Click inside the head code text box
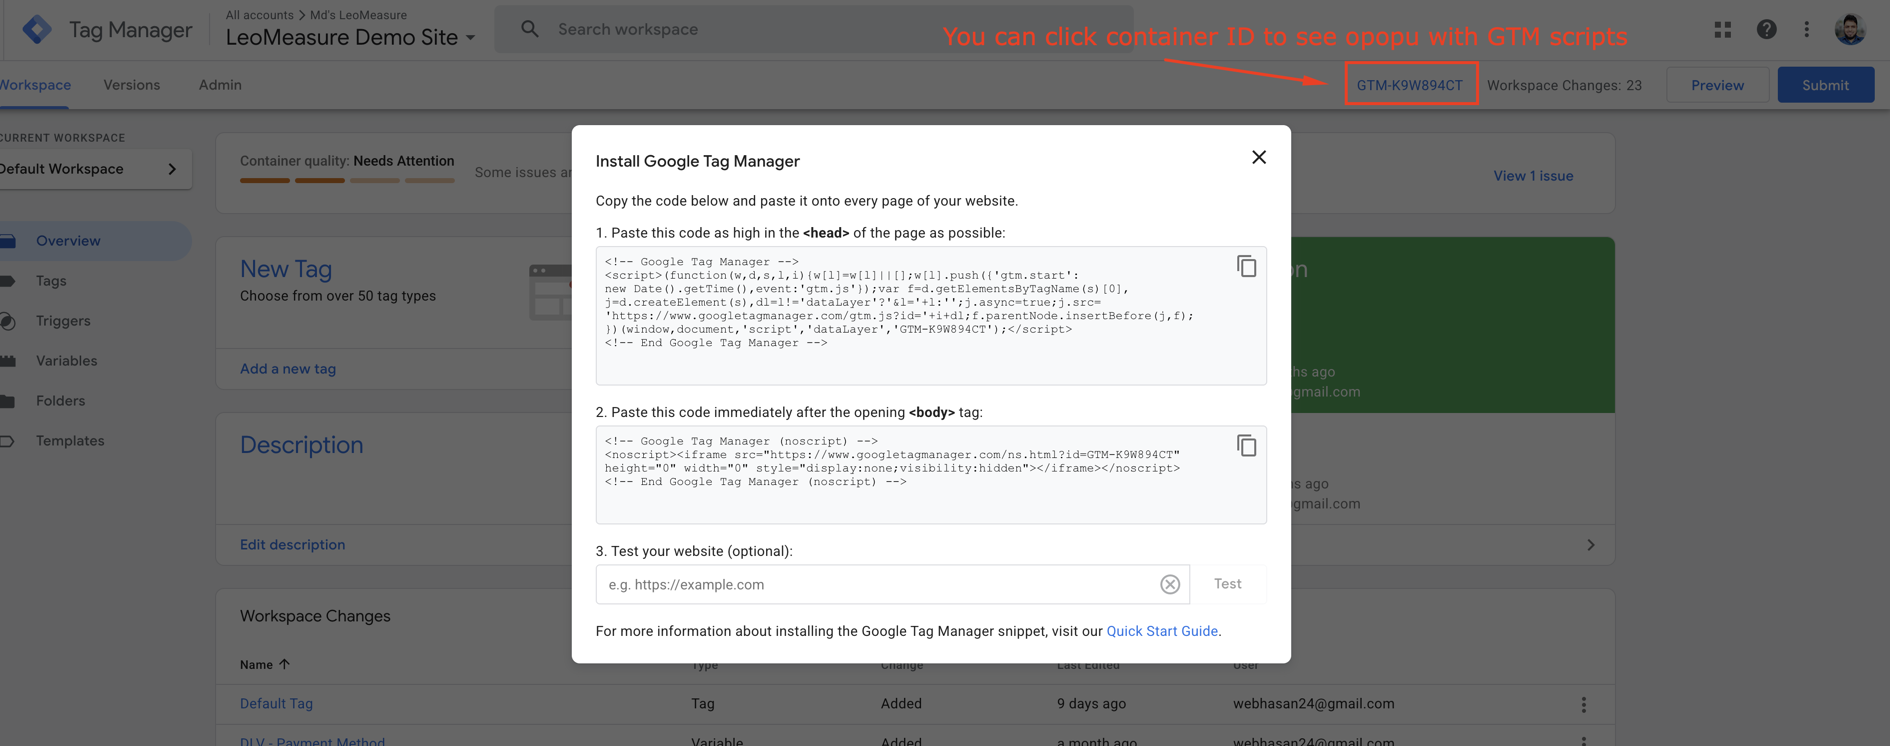The height and width of the screenshot is (746, 1891). pyautogui.click(x=931, y=316)
